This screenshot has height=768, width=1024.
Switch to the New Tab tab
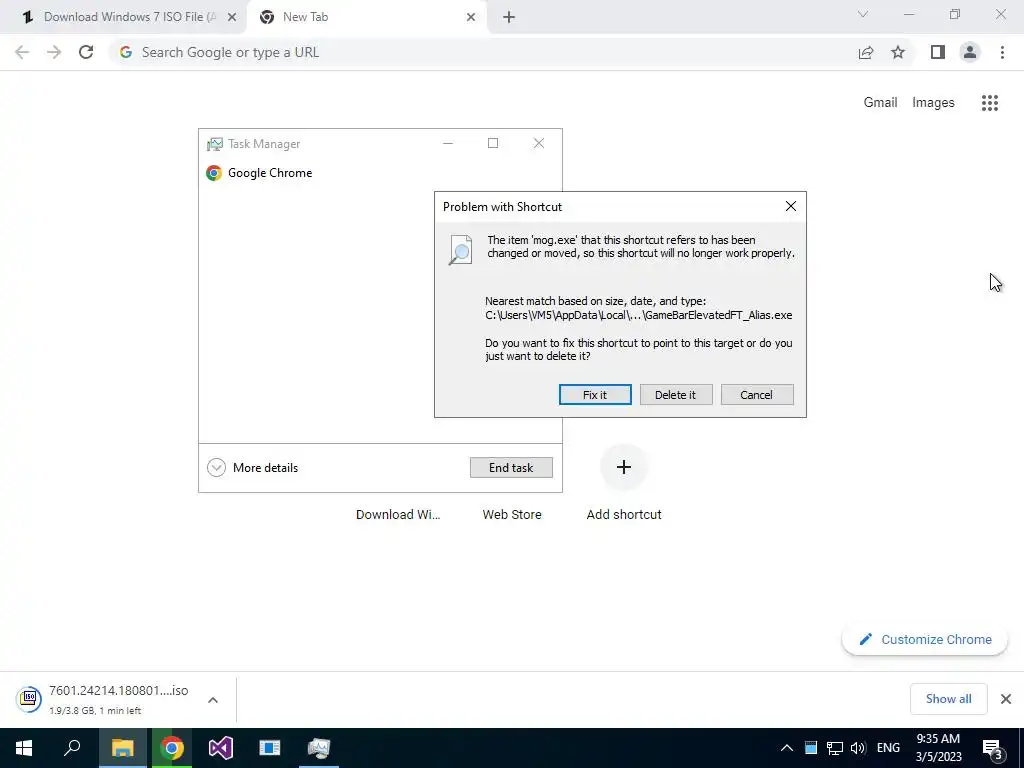tap(366, 17)
